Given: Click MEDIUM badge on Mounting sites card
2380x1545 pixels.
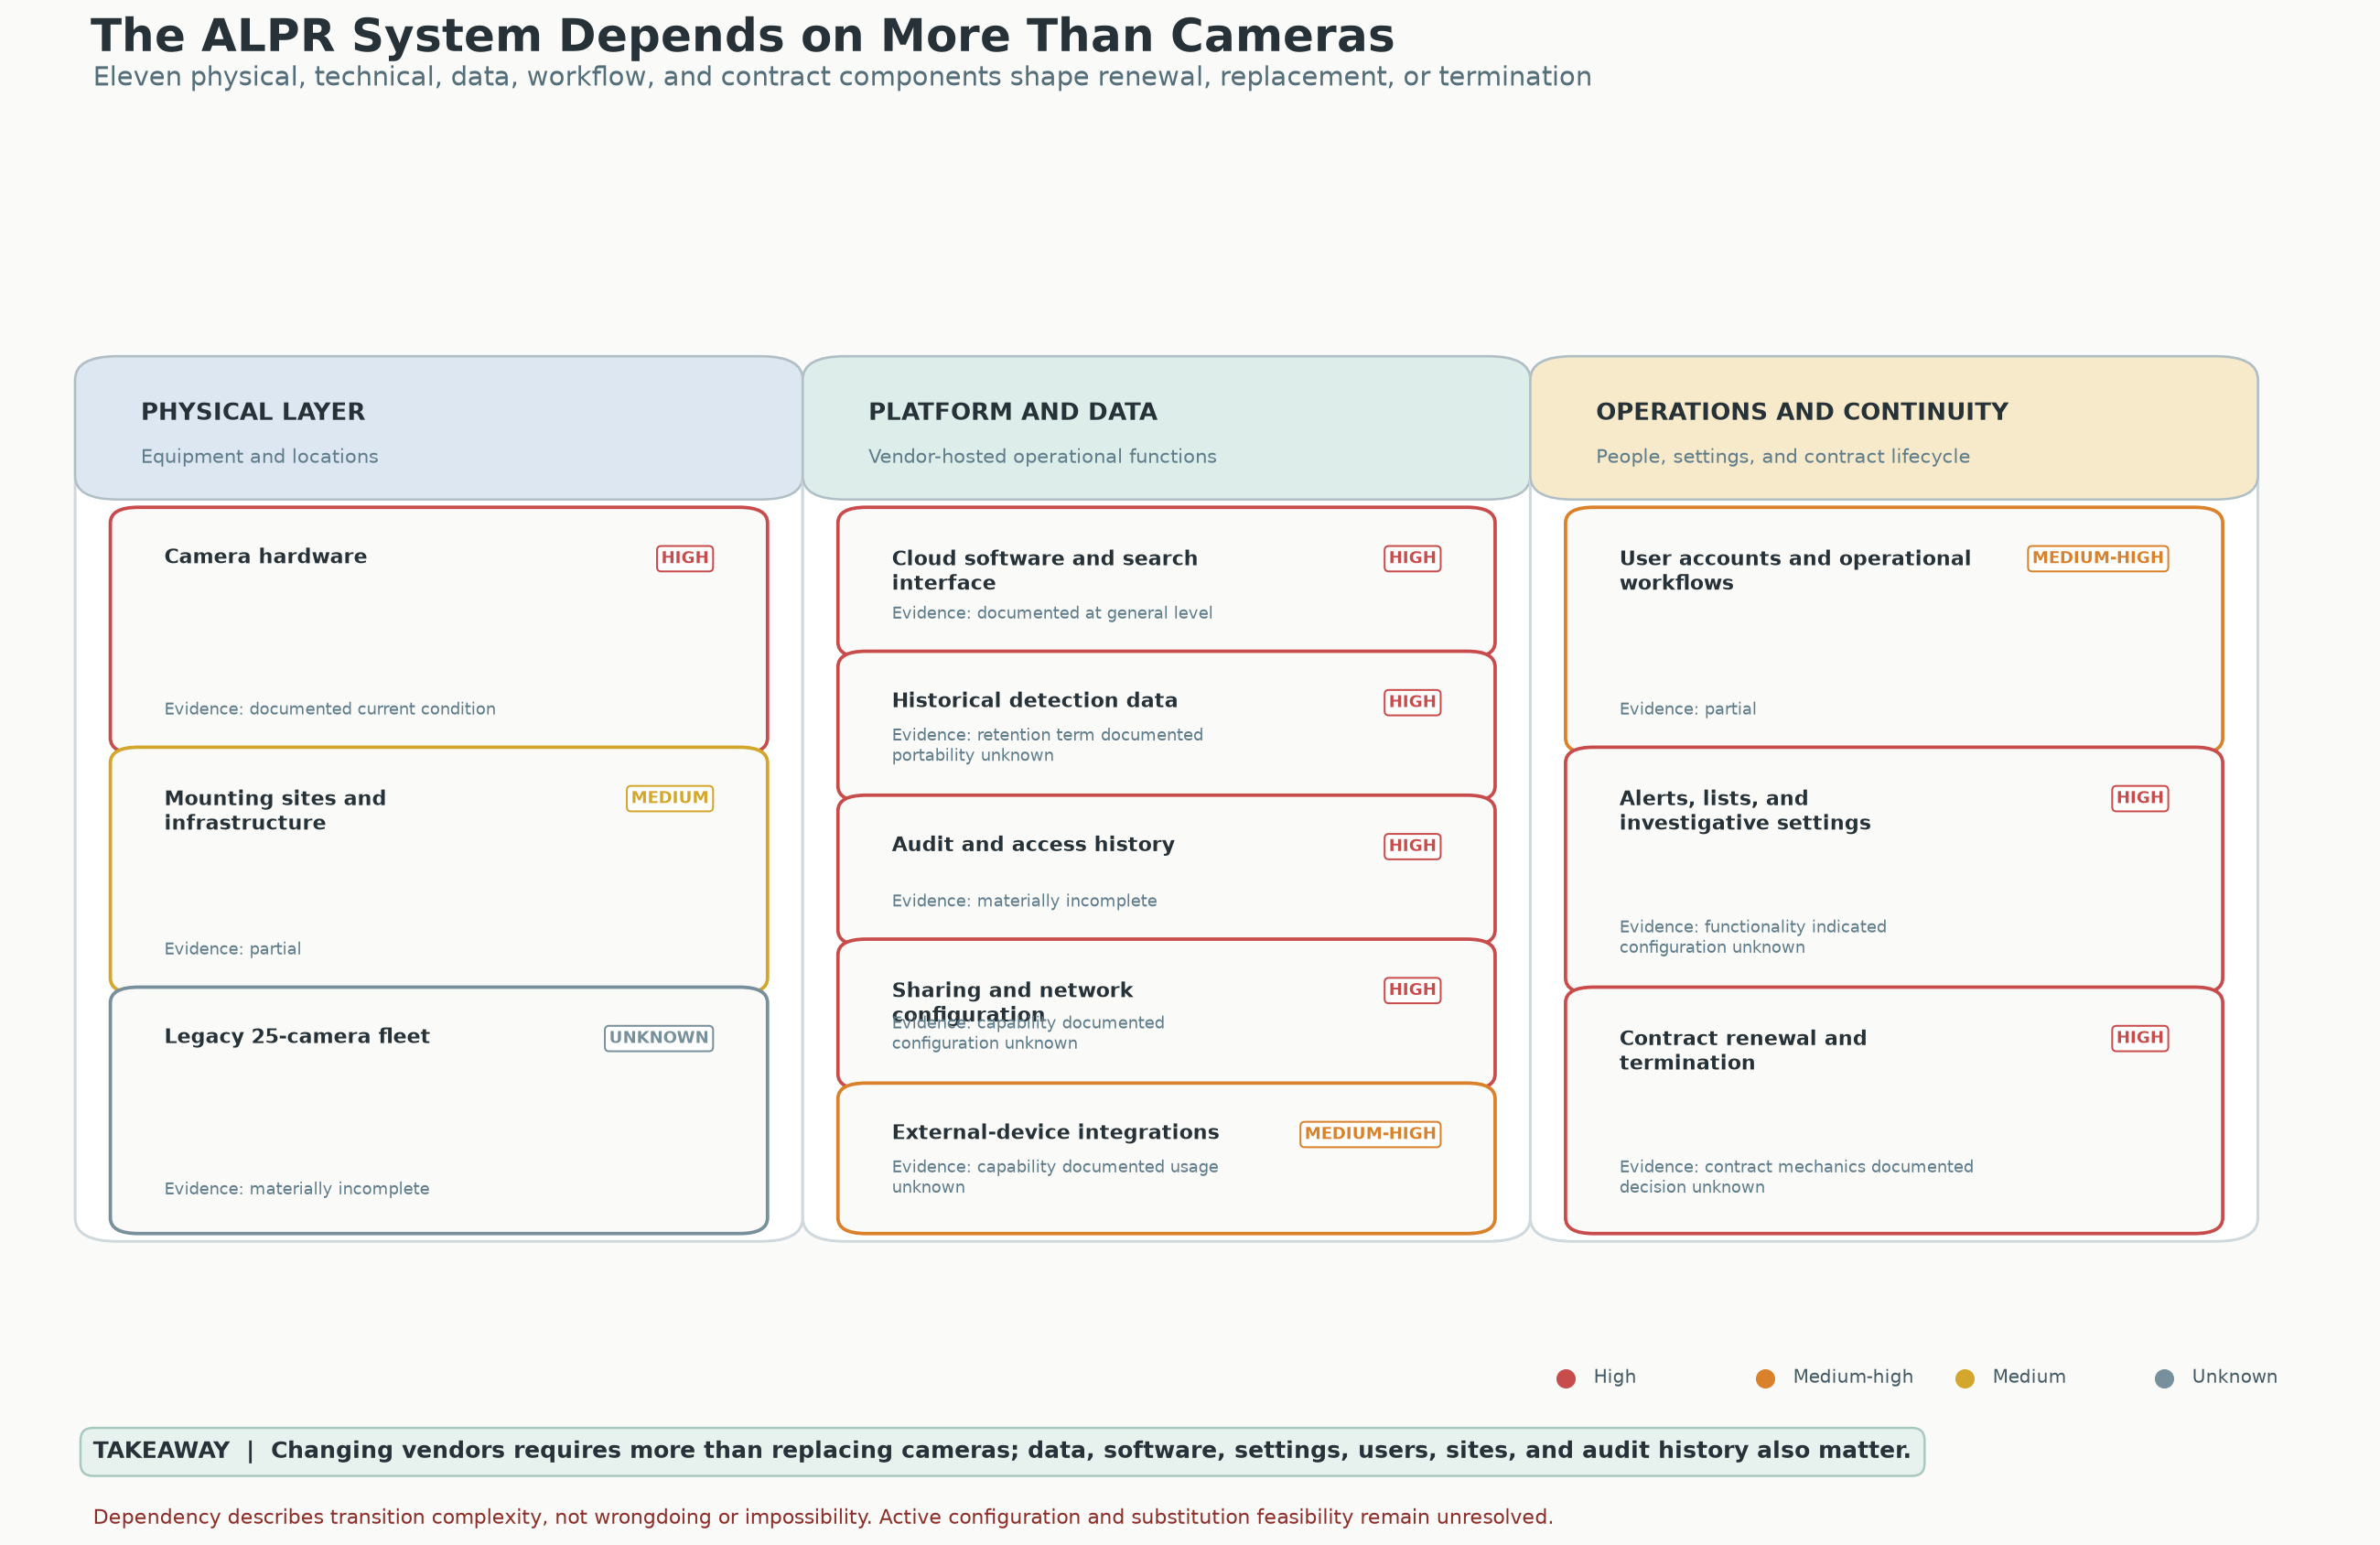Looking at the screenshot, I should pyautogui.click(x=670, y=798).
